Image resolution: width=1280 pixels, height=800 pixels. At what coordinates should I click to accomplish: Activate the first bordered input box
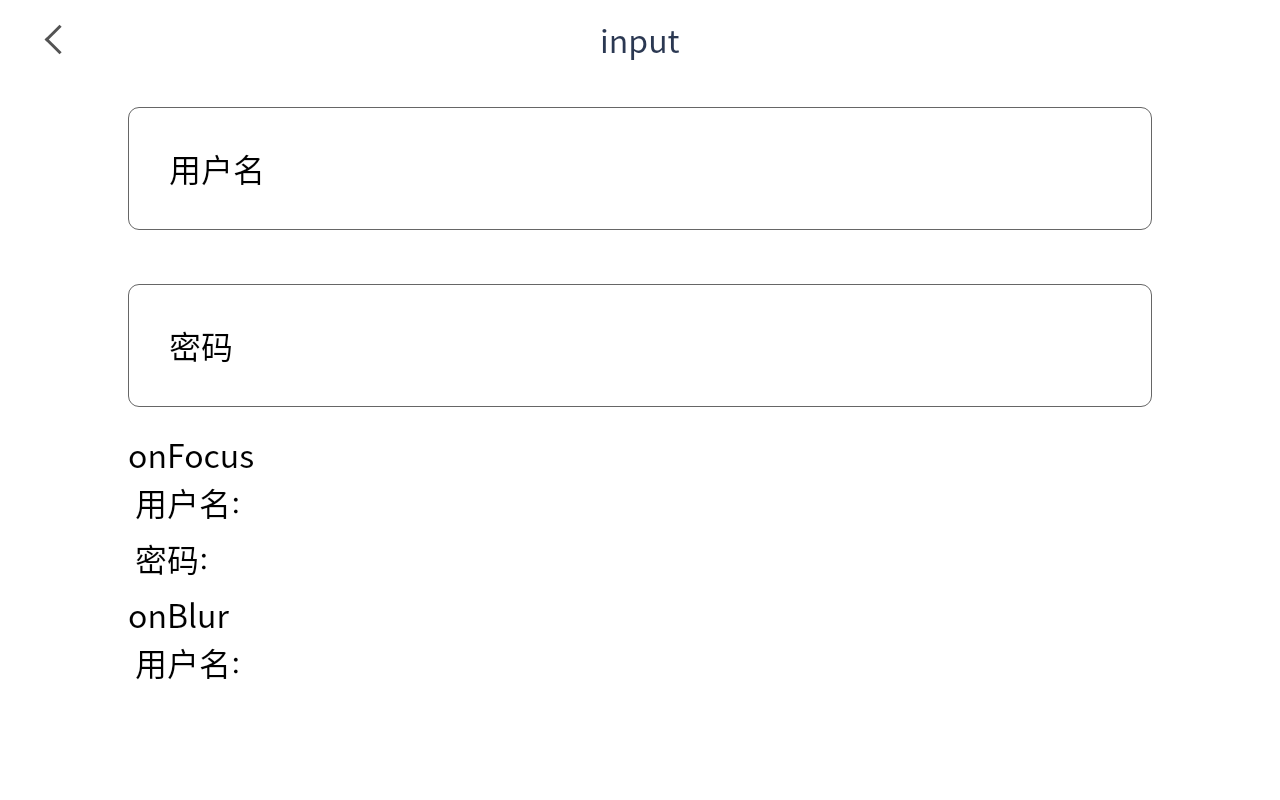point(640,169)
